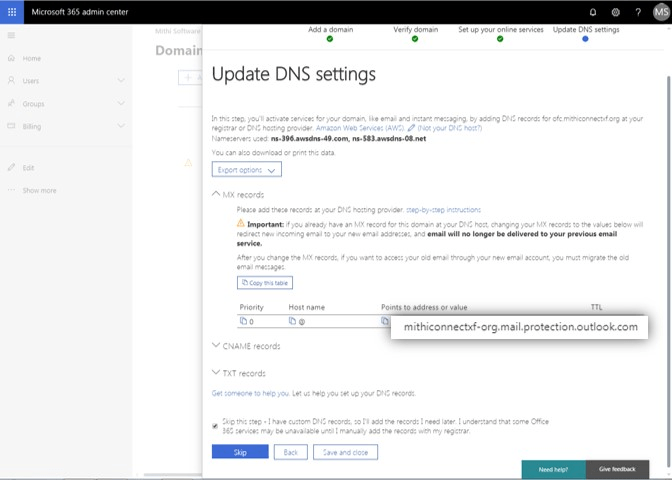This screenshot has width=672, height=480.
Task: Toggle the Skip this step checkbox
Action: point(215,426)
